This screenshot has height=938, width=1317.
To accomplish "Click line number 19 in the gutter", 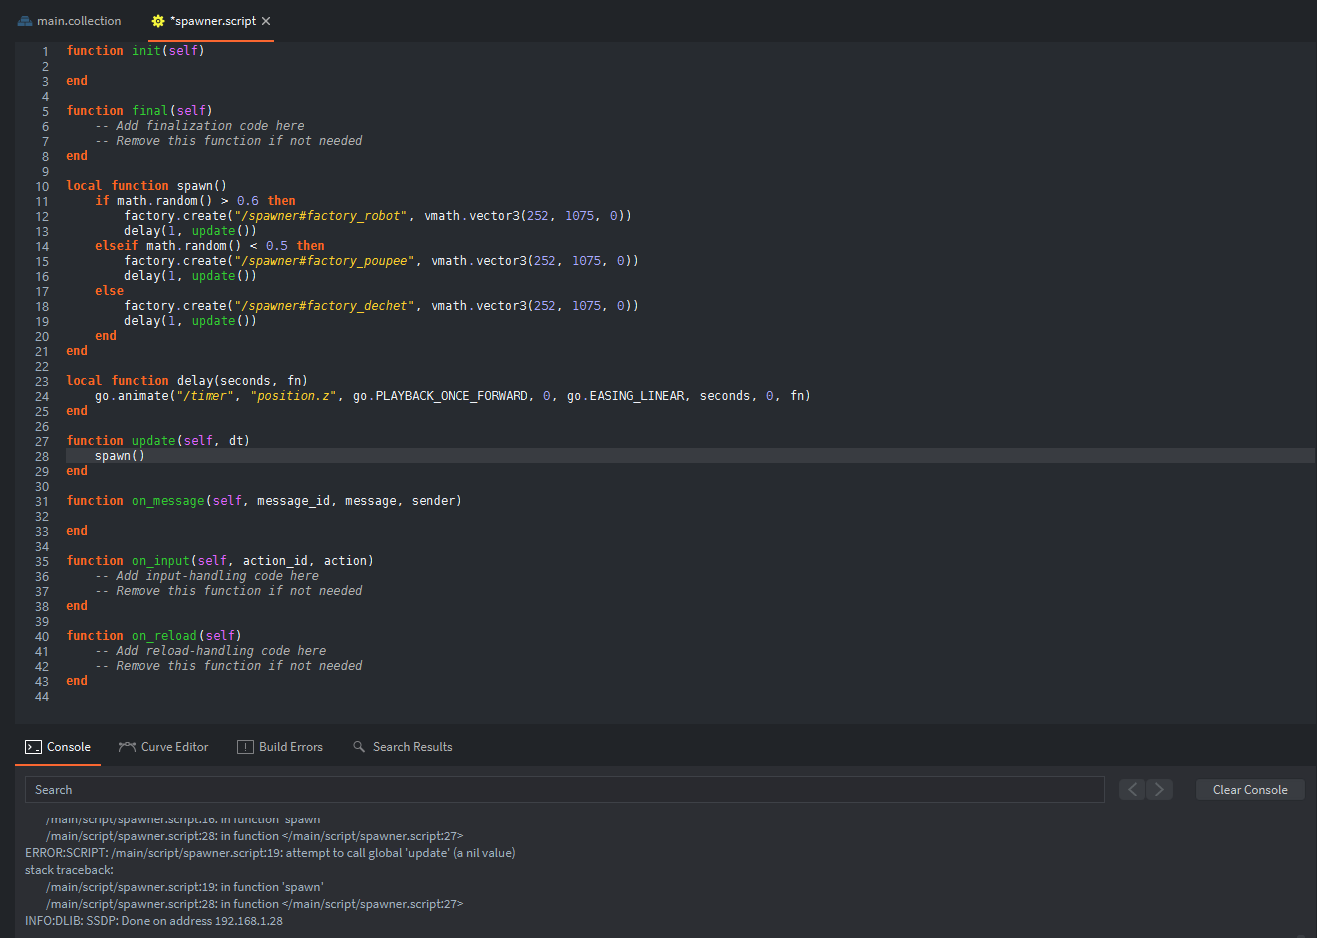I will tap(42, 321).
